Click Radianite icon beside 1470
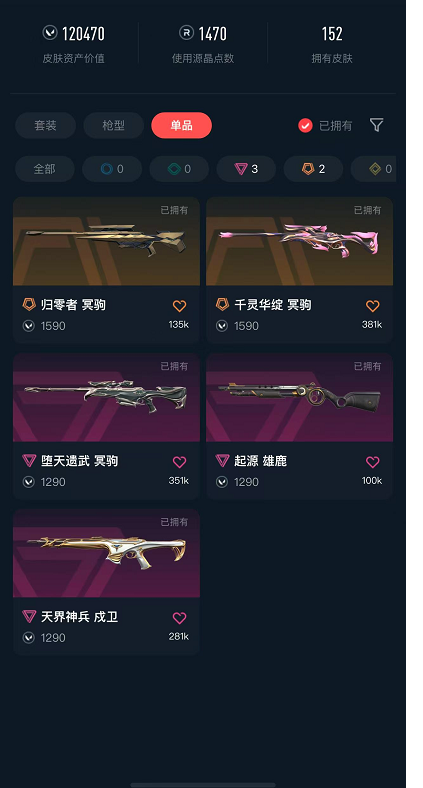Screen dimensions: 423x788 tap(186, 33)
